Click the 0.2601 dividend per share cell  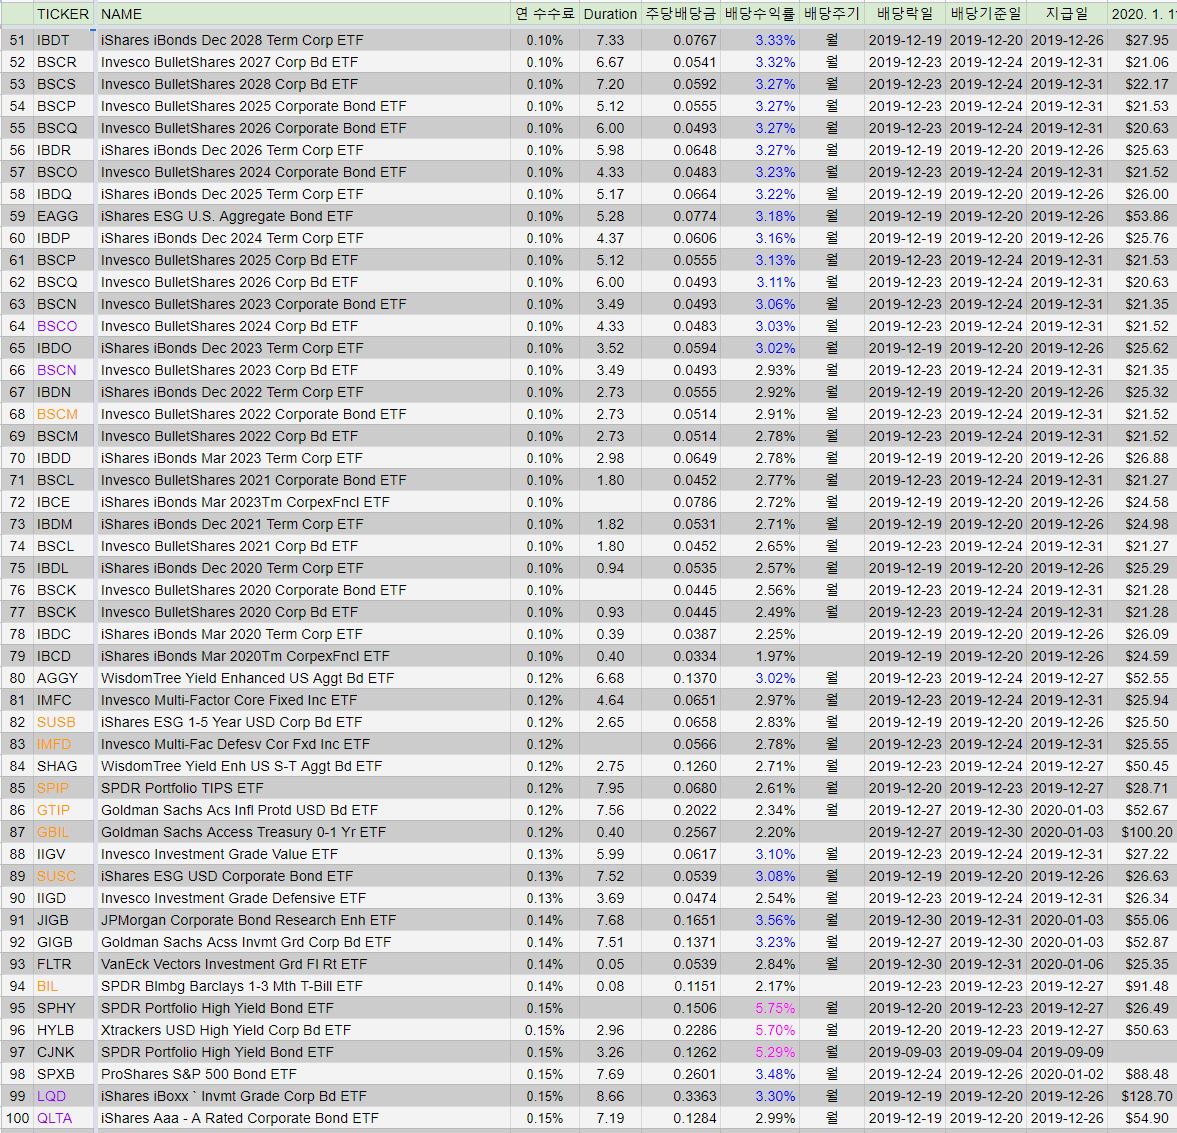click(680, 1074)
